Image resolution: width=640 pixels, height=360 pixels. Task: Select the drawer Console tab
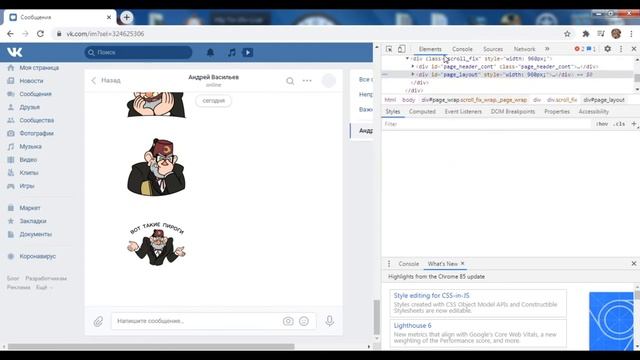(x=409, y=264)
